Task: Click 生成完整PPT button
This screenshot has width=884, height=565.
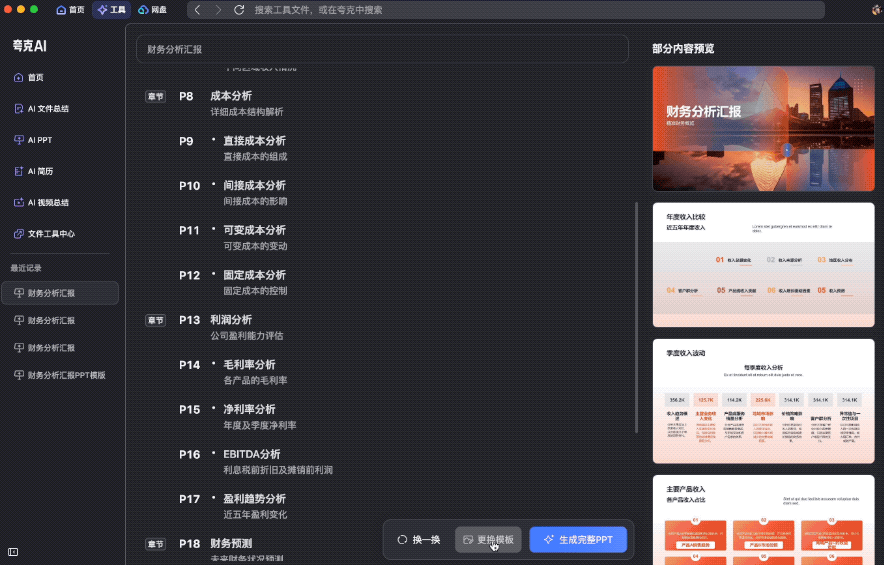Action: tap(578, 539)
